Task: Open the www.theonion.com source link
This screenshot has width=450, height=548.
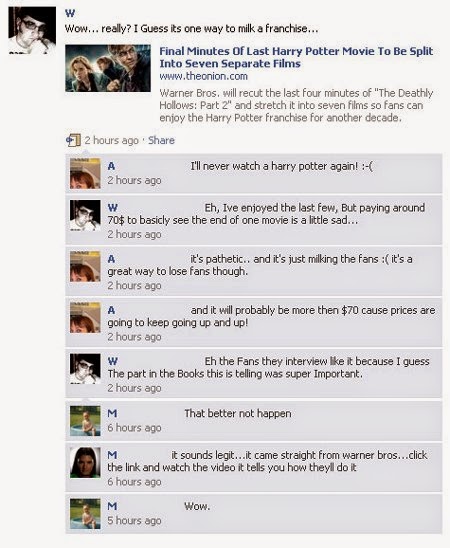Action: (203, 76)
